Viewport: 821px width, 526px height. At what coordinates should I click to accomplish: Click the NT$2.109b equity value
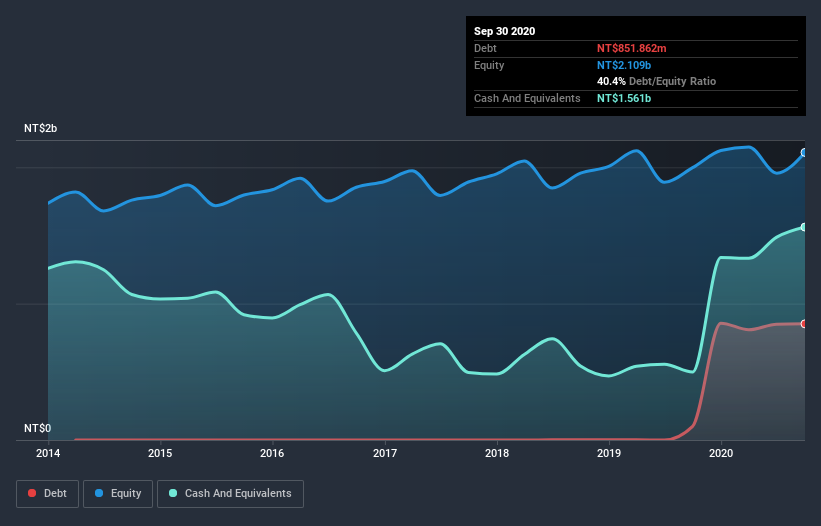point(624,65)
